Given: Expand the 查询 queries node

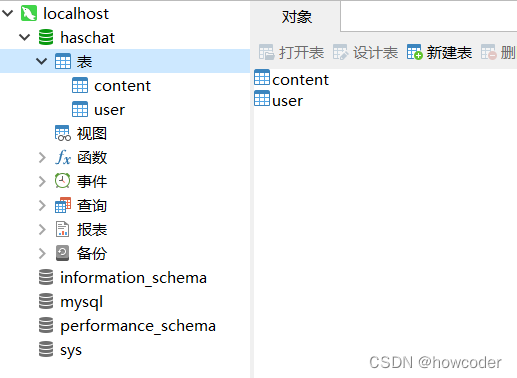Looking at the screenshot, I should [x=42, y=206].
